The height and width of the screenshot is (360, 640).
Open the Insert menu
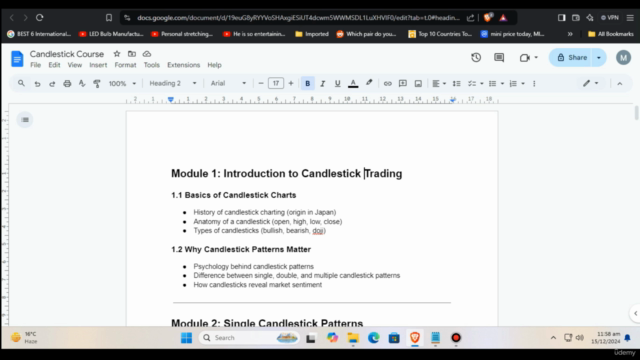point(98,65)
